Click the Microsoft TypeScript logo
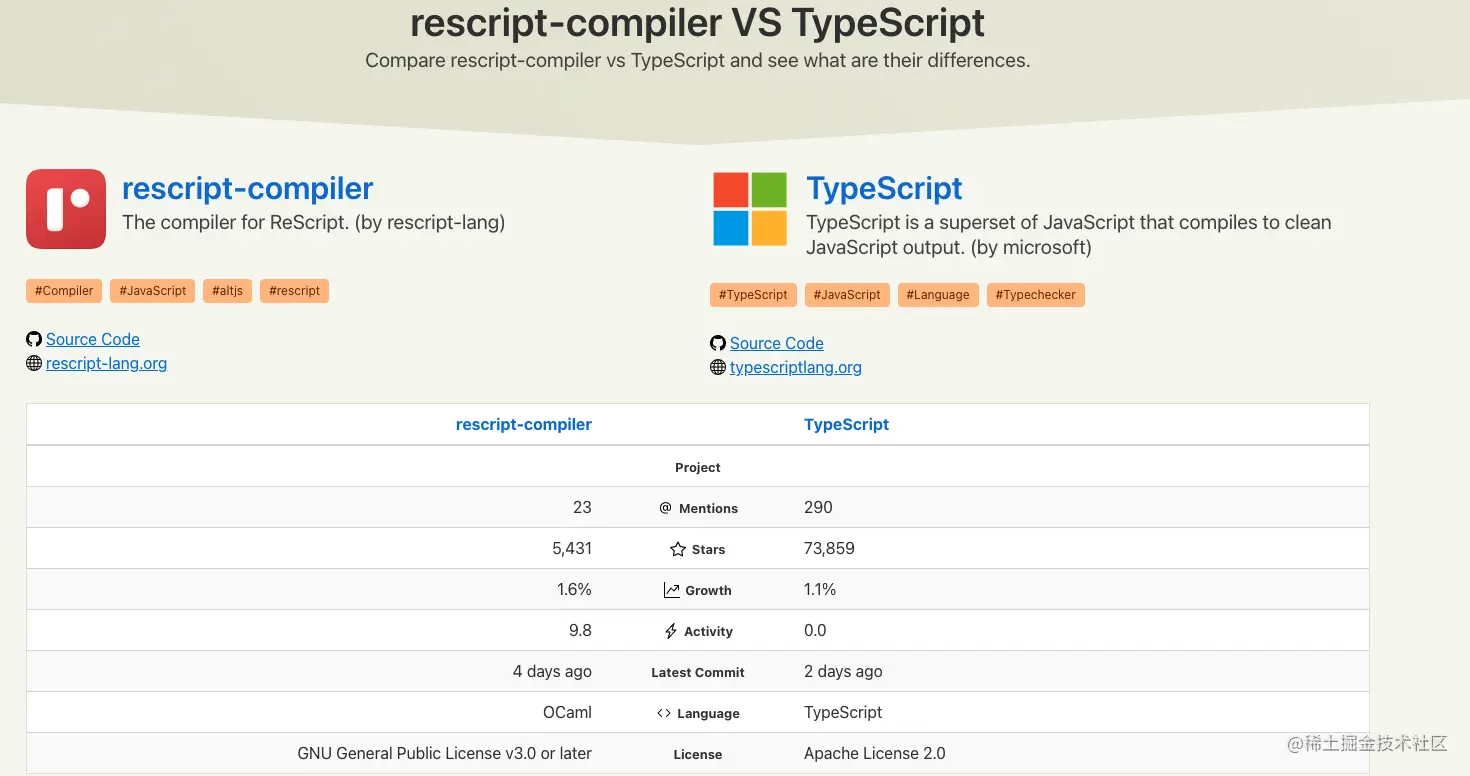This screenshot has width=1470, height=776. pyautogui.click(x=749, y=209)
